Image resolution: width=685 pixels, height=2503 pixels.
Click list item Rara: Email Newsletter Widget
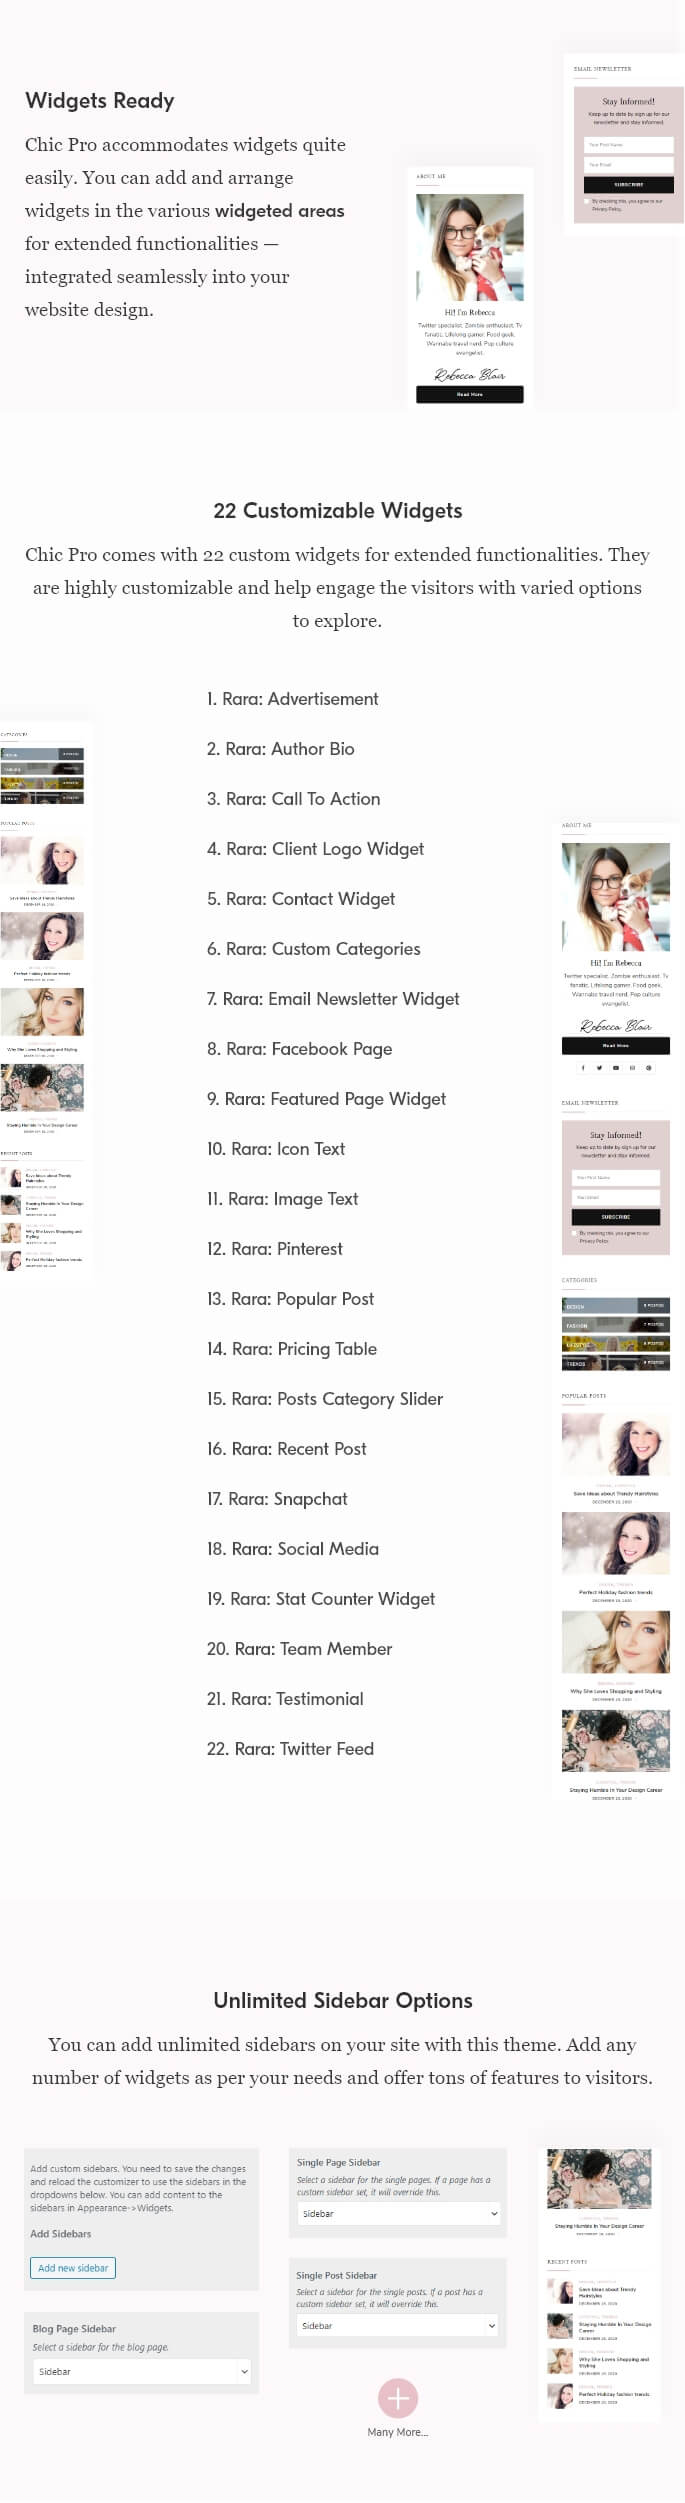click(333, 999)
